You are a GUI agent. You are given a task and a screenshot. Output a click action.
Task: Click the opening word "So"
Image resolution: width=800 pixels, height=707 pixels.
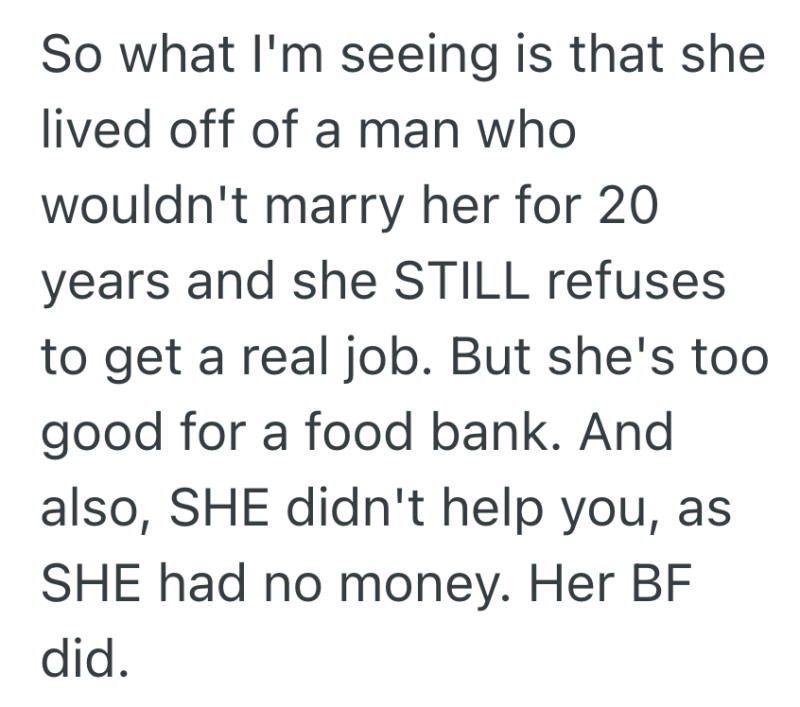[69, 59]
